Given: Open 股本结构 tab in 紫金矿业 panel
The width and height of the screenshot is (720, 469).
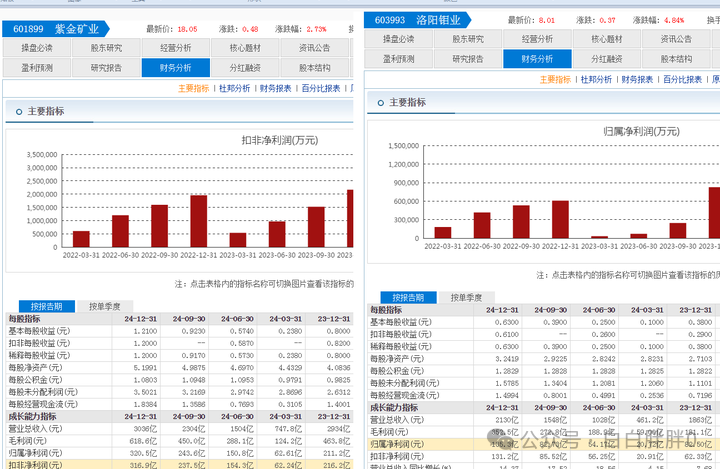Looking at the screenshot, I should (314, 68).
